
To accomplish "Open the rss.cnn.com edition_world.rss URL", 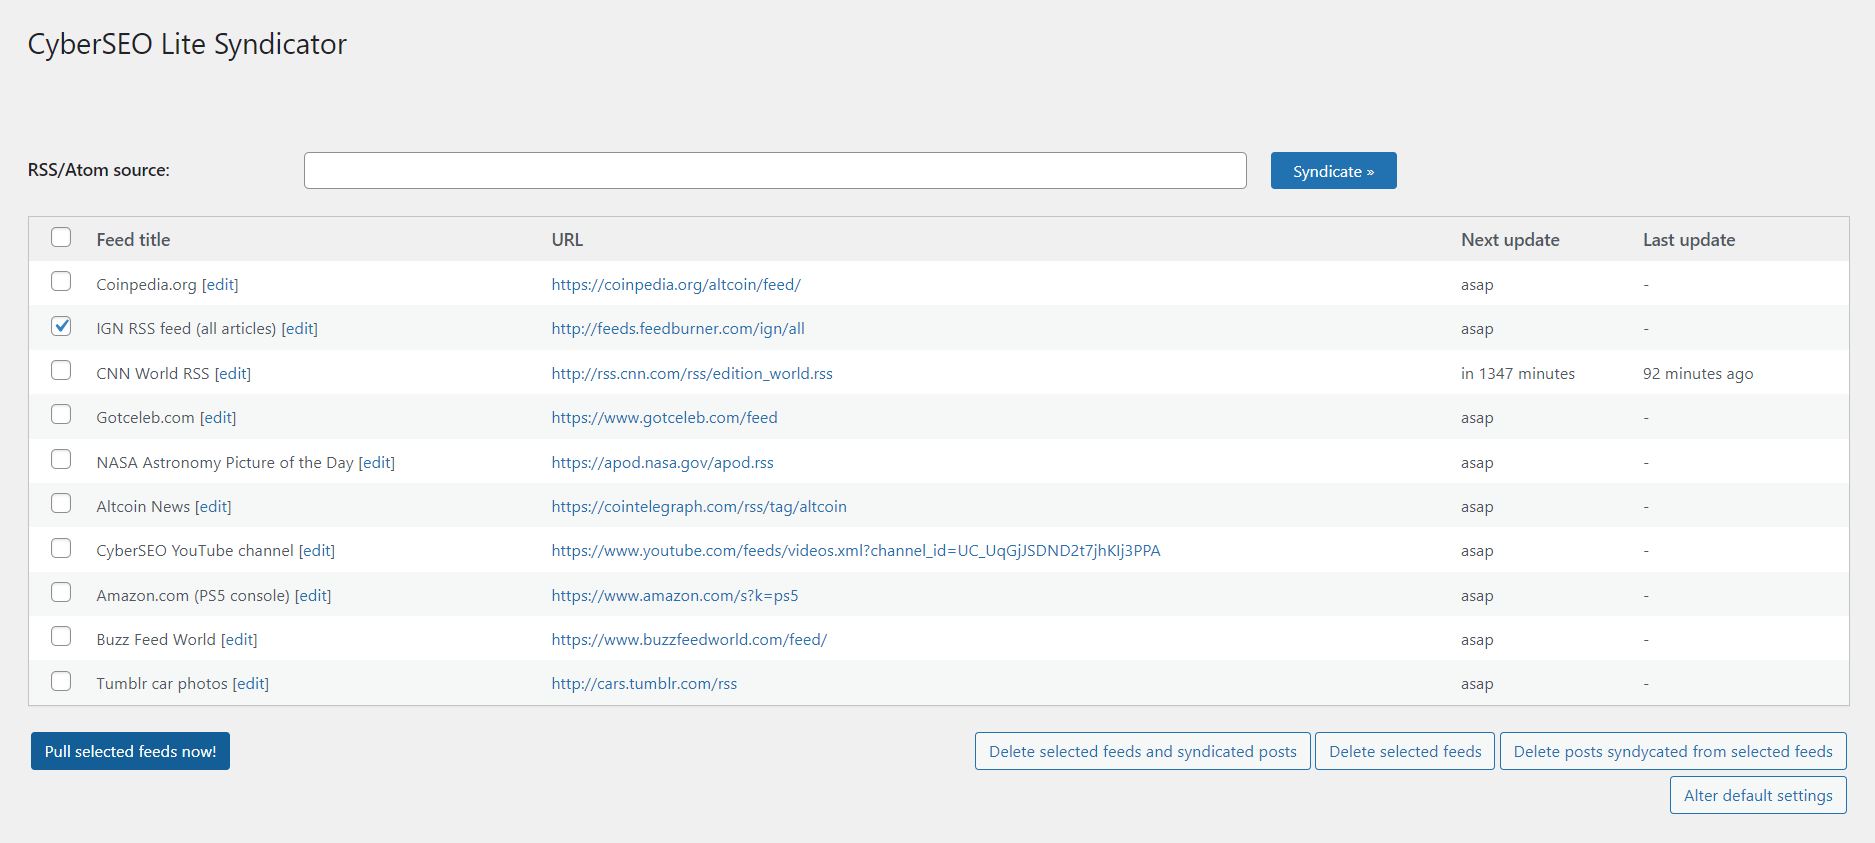I will 692,373.
